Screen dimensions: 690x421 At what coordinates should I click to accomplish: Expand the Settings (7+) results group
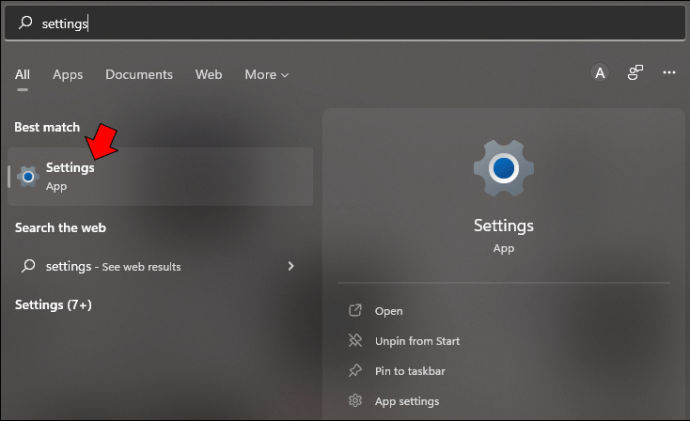coord(53,305)
